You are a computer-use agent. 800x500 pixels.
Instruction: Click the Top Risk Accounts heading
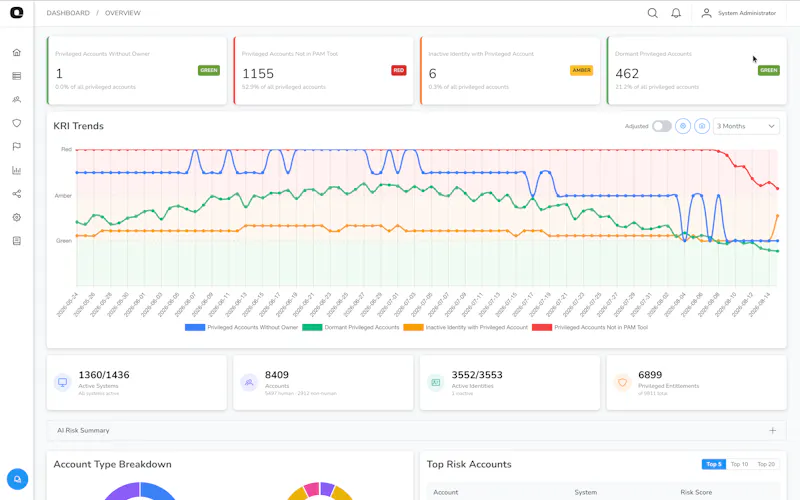pos(469,464)
